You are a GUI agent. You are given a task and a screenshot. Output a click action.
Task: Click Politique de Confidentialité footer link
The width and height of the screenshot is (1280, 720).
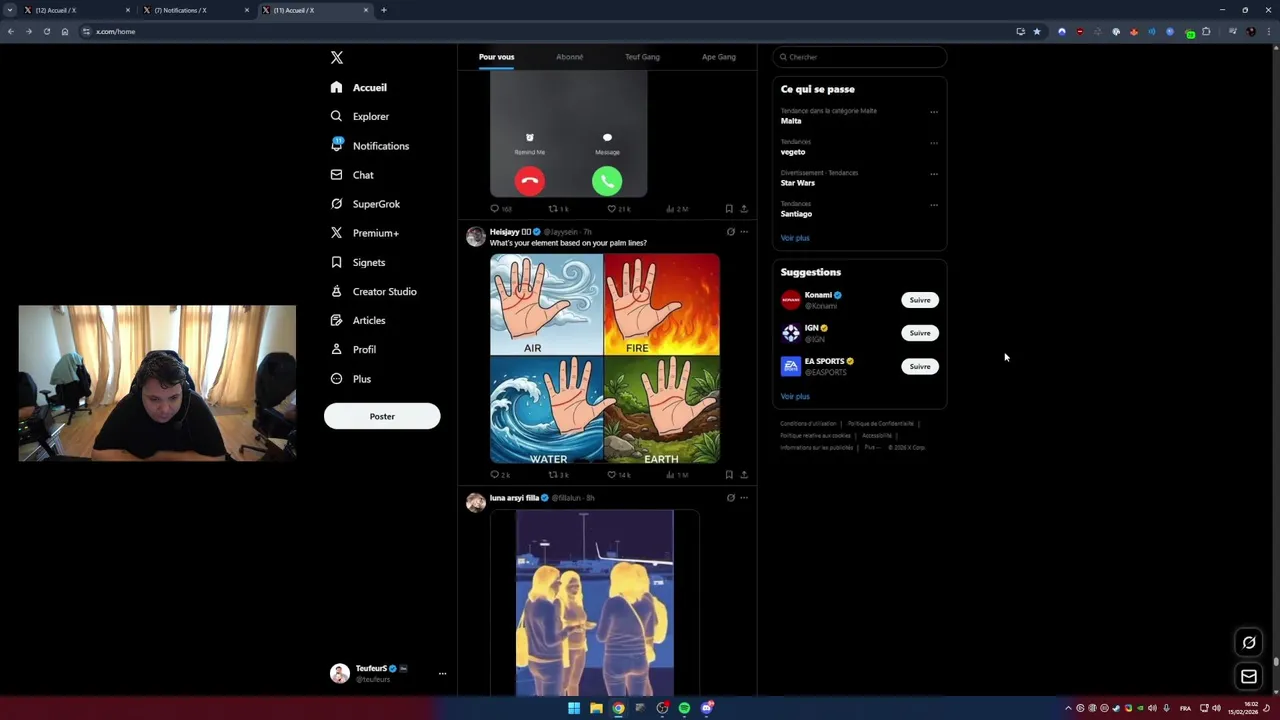click(x=881, y=424)
